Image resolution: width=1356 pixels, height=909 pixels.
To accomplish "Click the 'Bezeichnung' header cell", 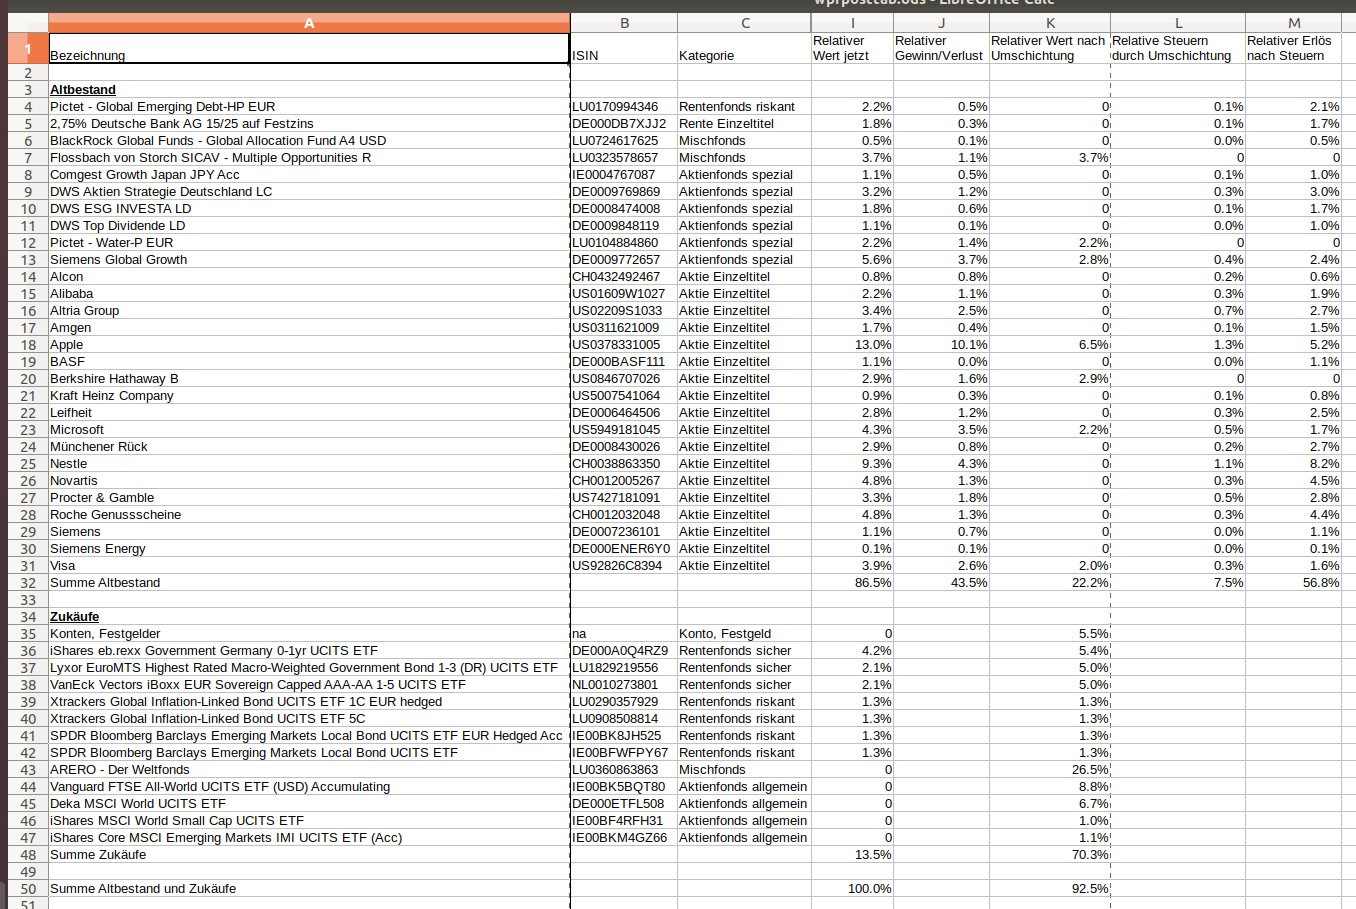I will (x=309, y=48).
